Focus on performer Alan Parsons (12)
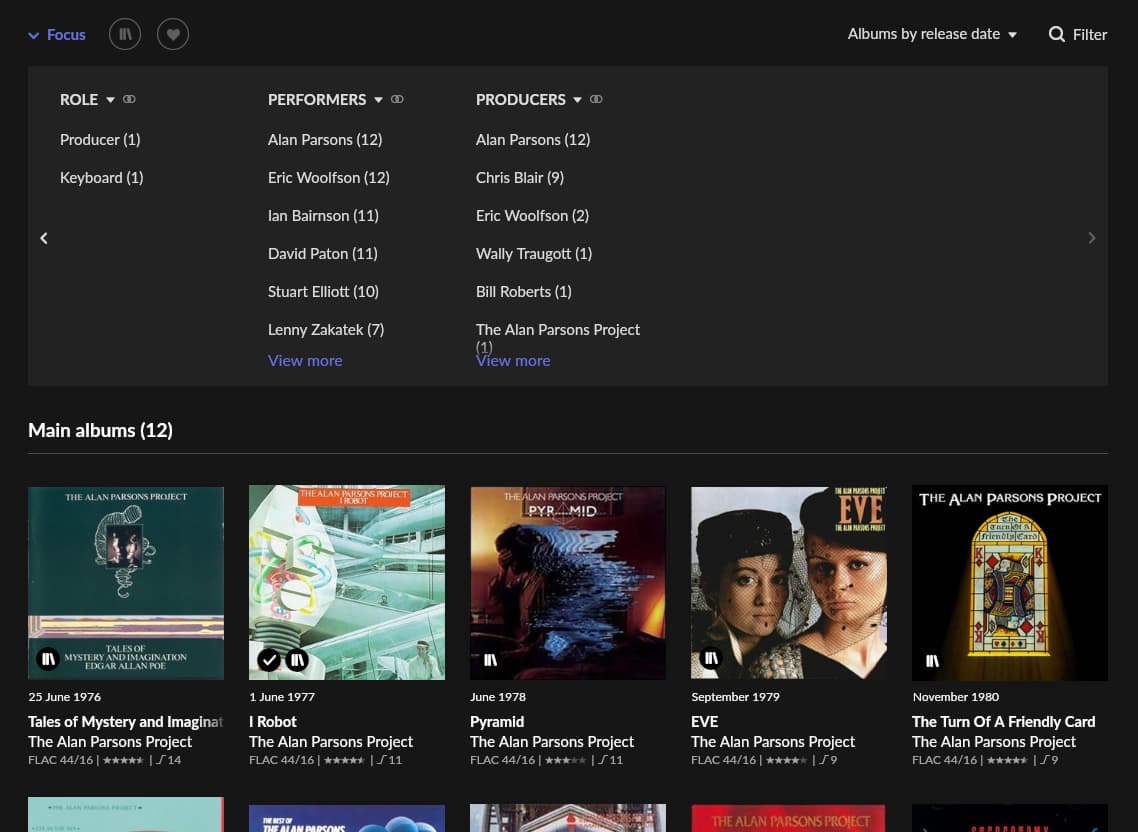Screen dimensions: 1138x832 tap(325, 139)
